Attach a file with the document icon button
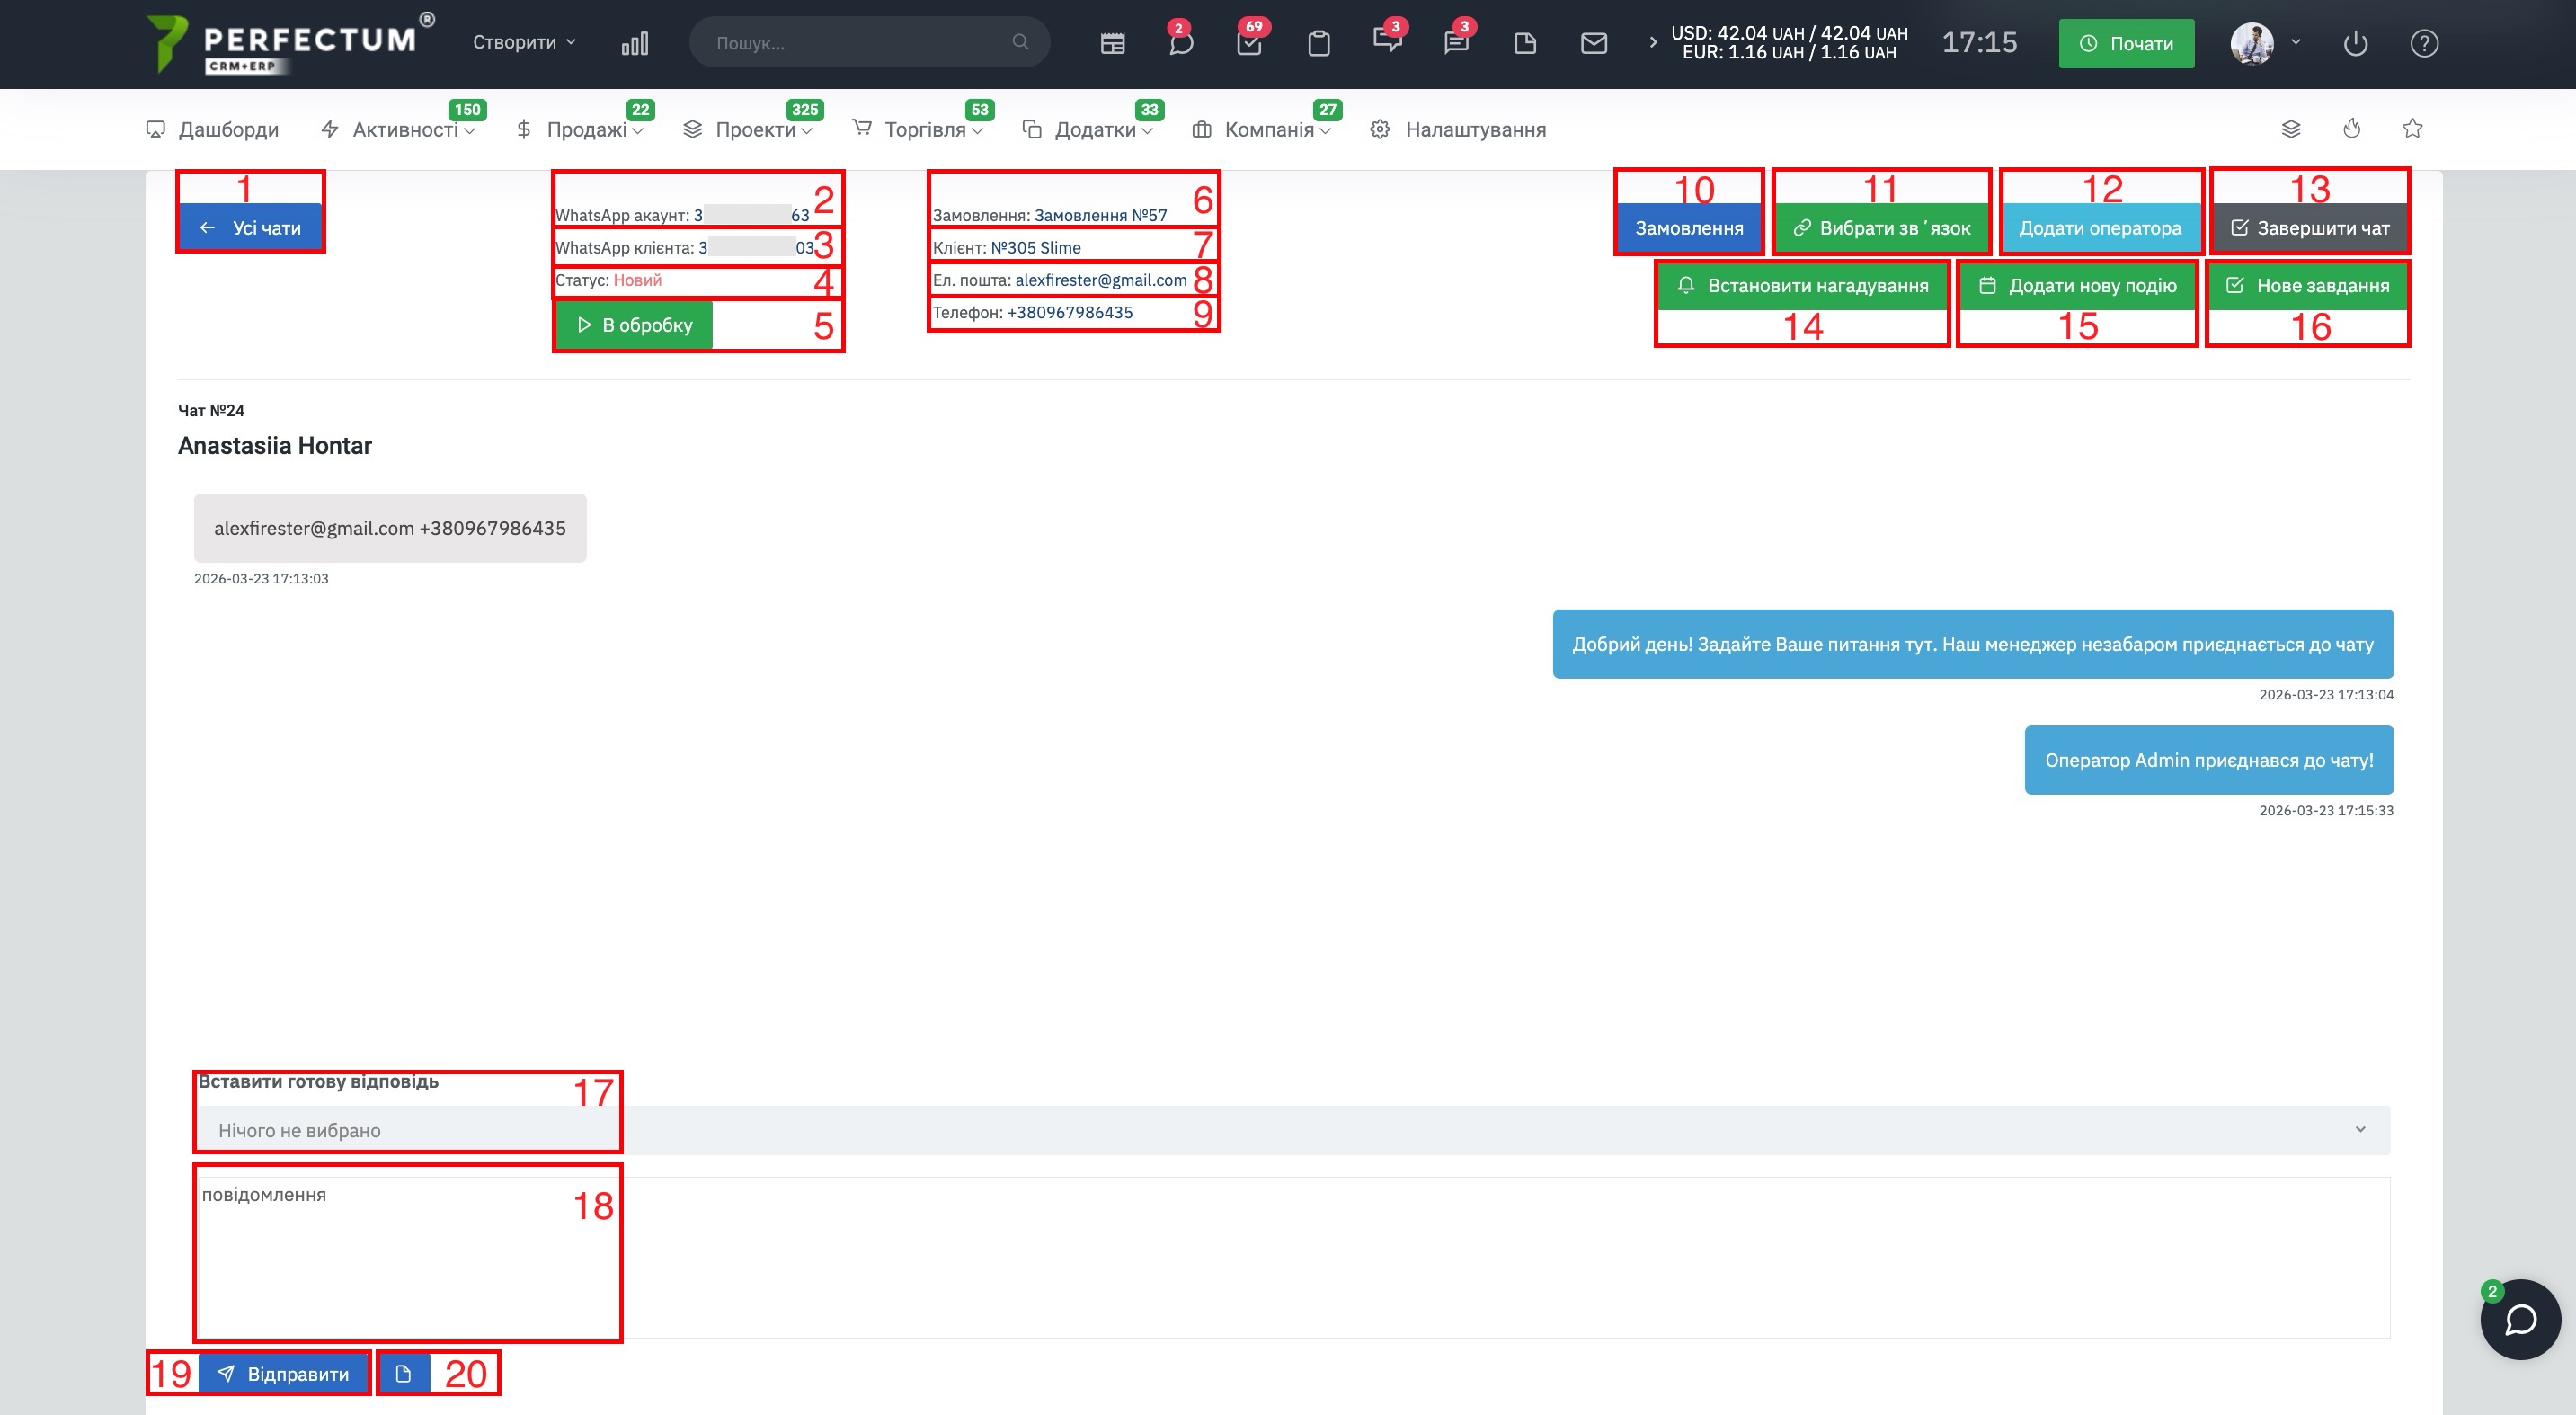 (x=404, y=1373)
